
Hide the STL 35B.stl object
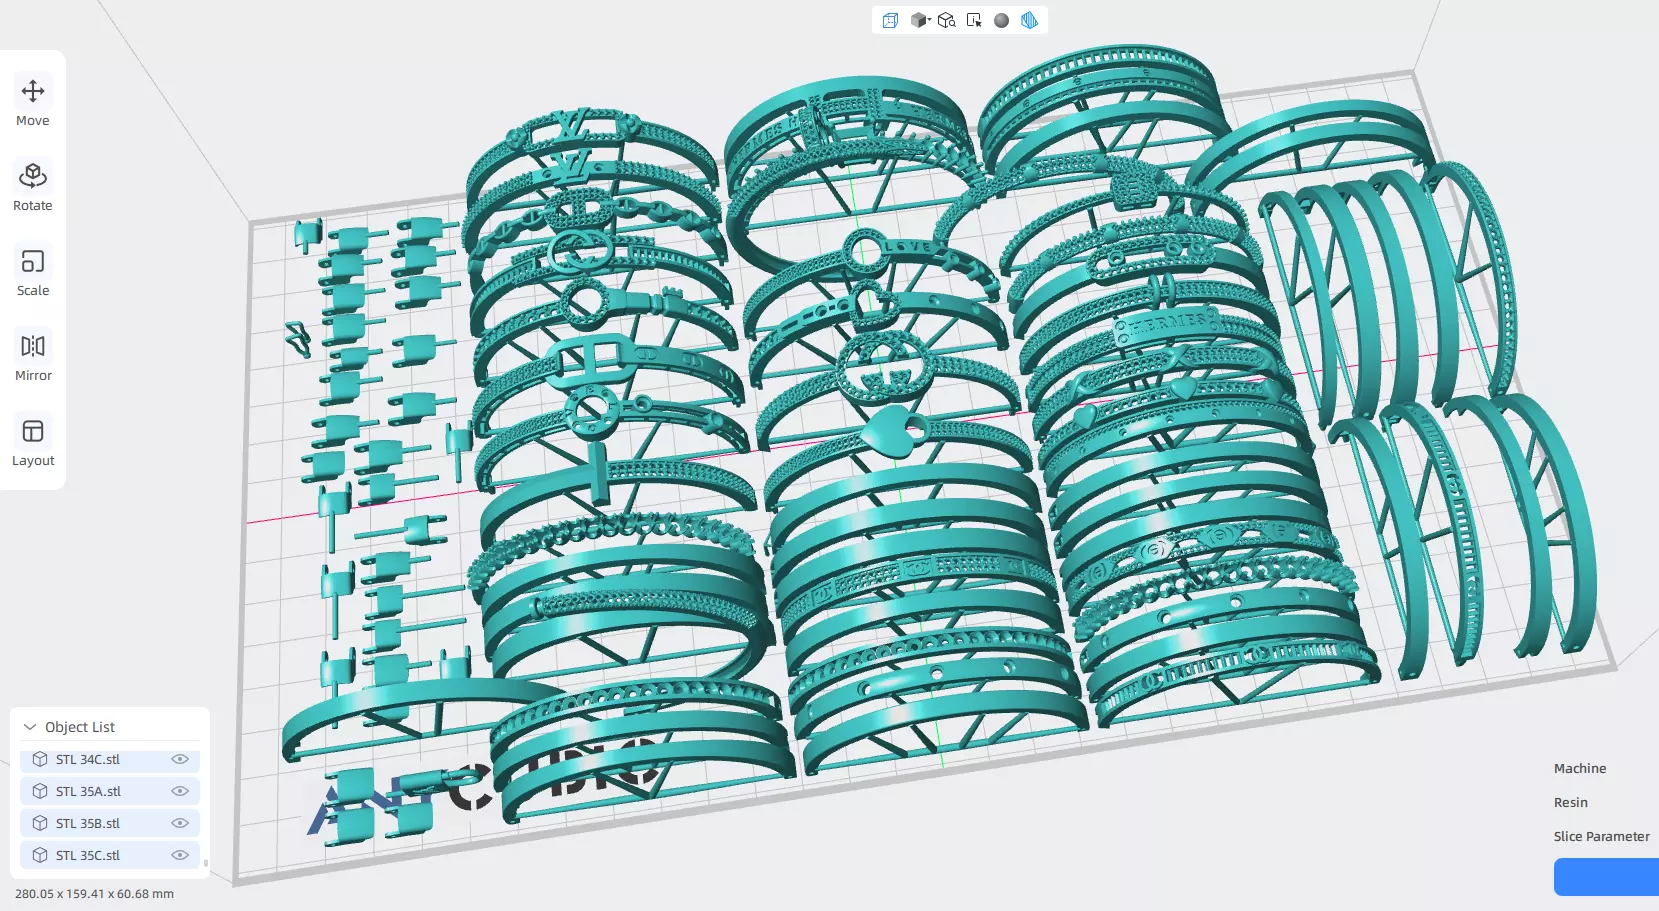coord(180,823)
